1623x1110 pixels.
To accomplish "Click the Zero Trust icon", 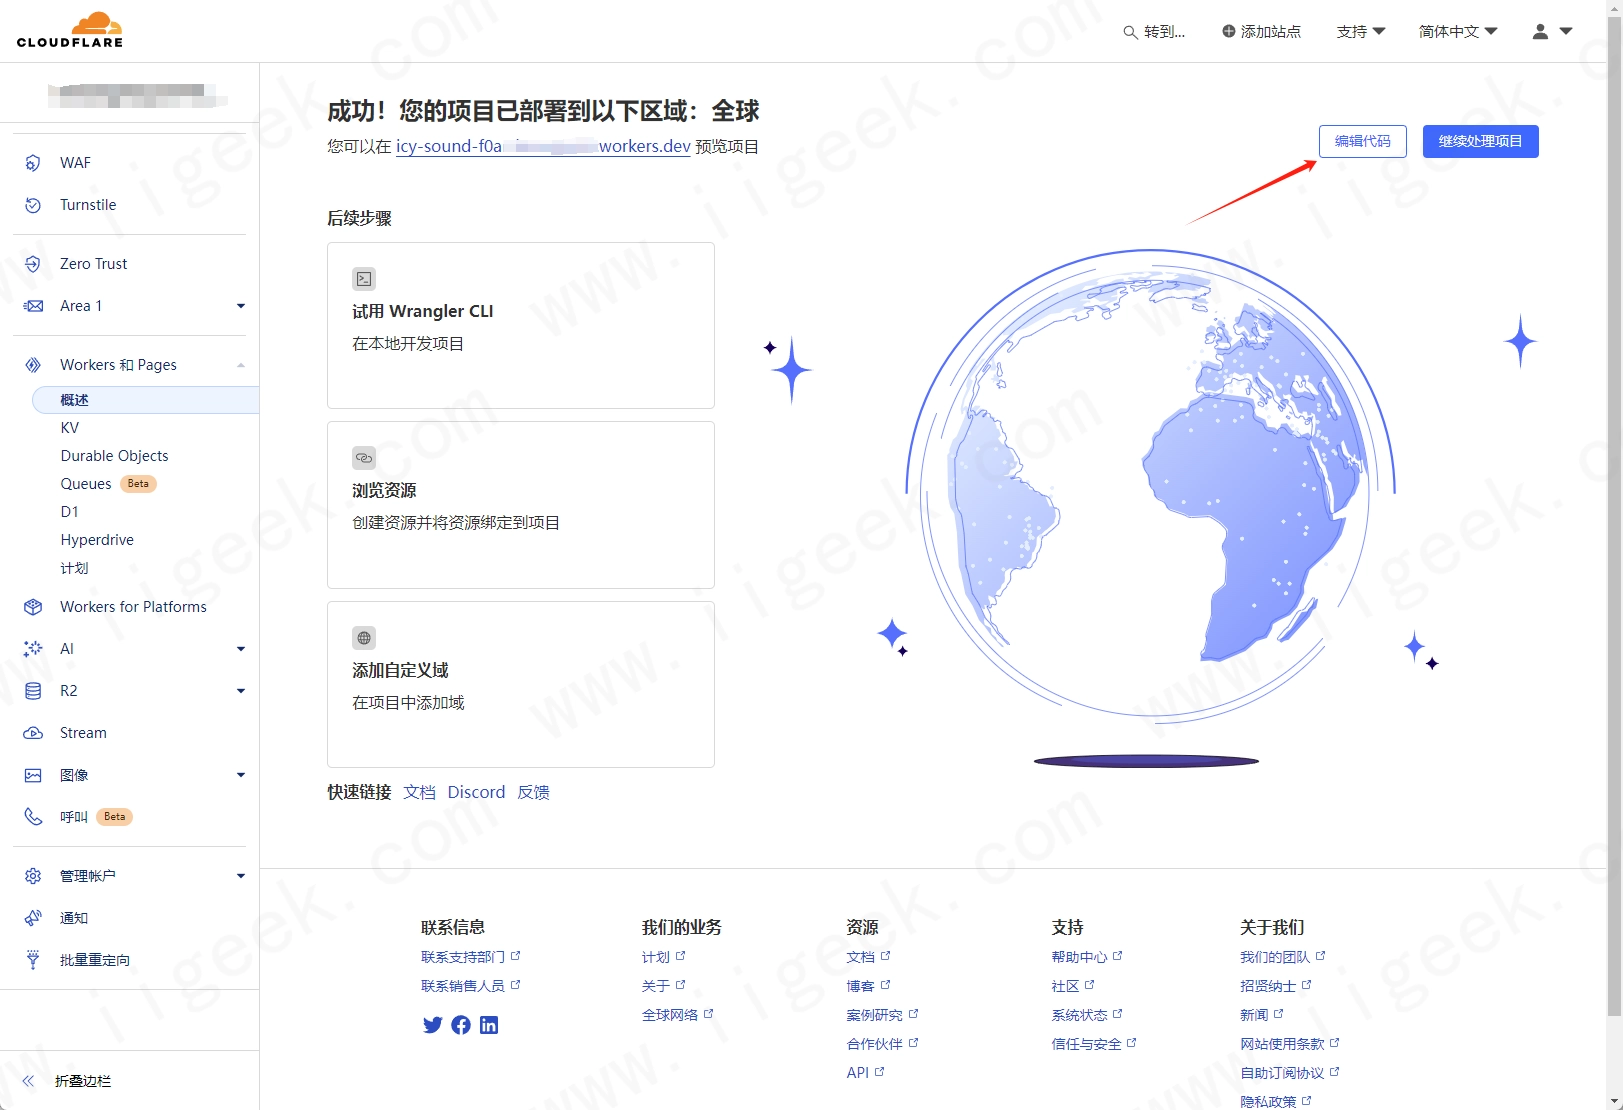I will click(x=33, y=264).
